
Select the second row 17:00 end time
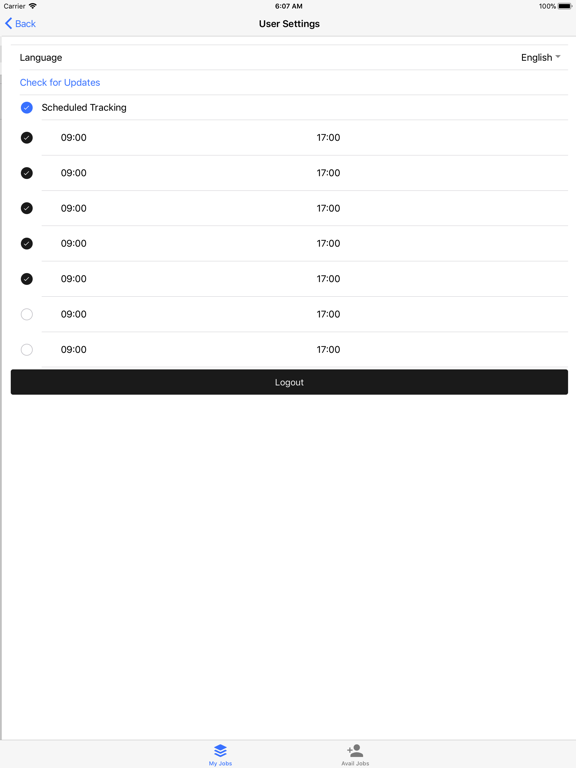pyautogui.click(x=328, y=173)
